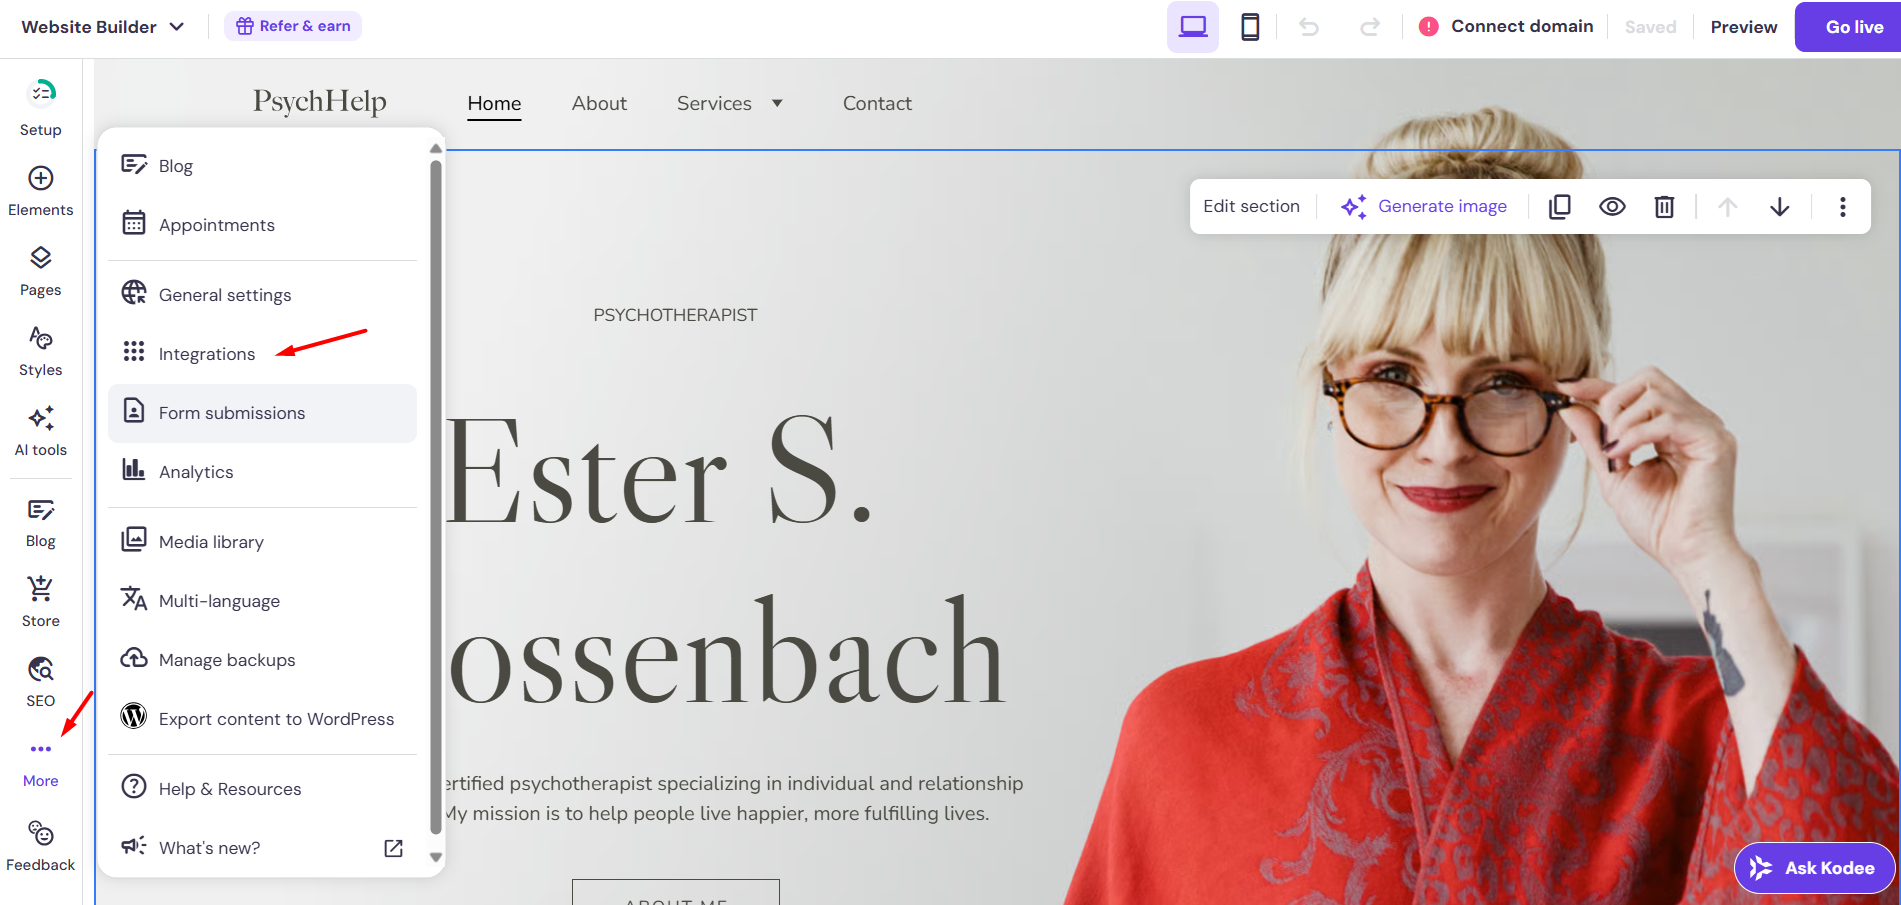Select the Ester S. heading text

[660, 472]
